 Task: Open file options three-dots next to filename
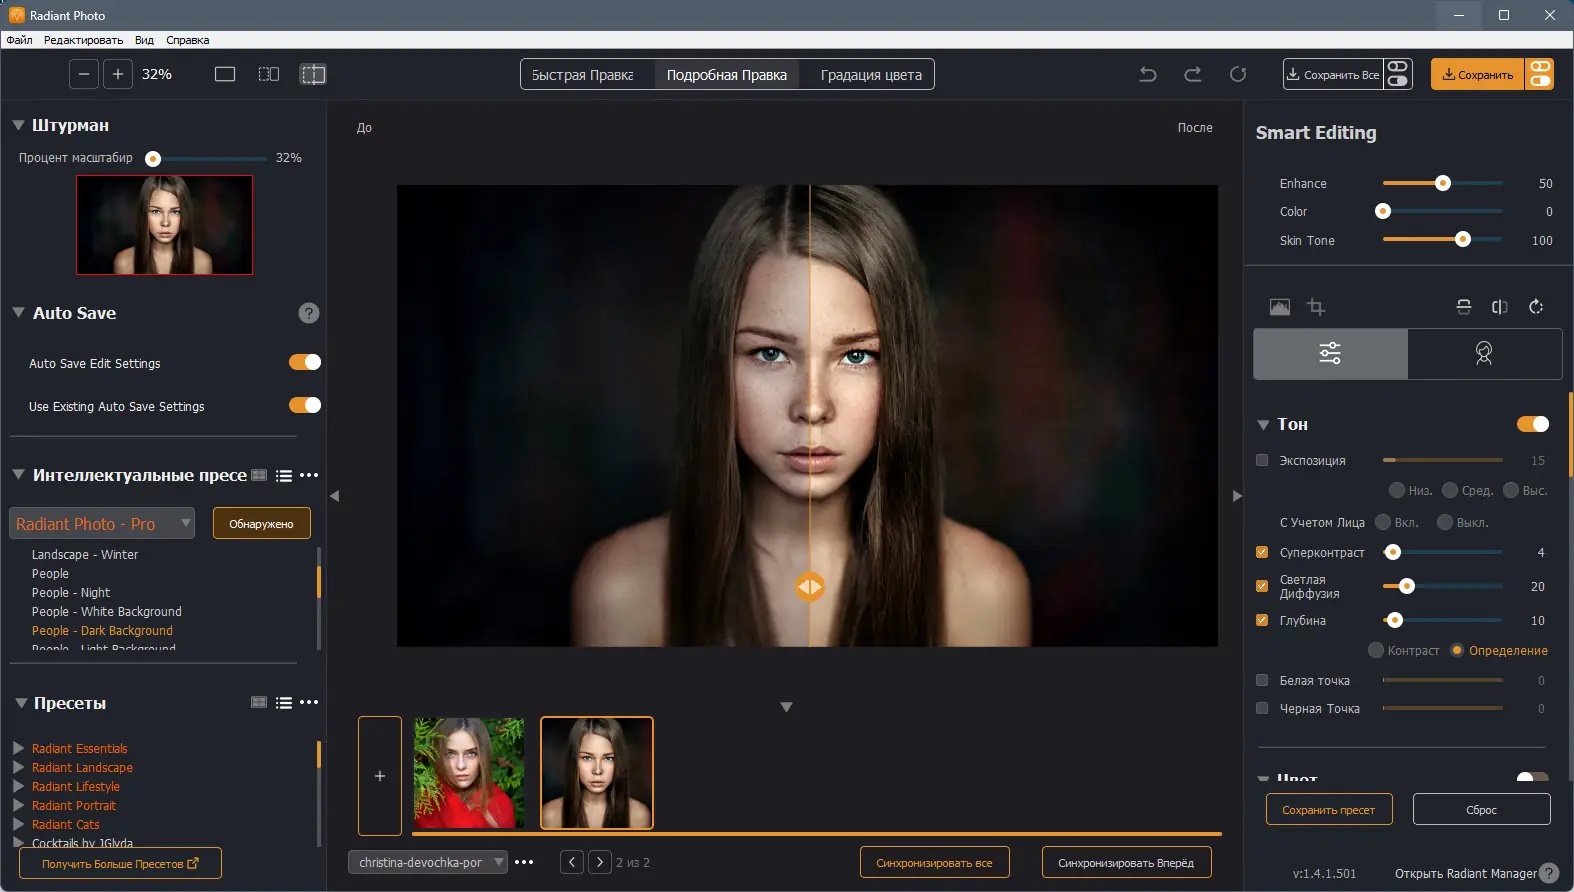[x=524, y=862]
